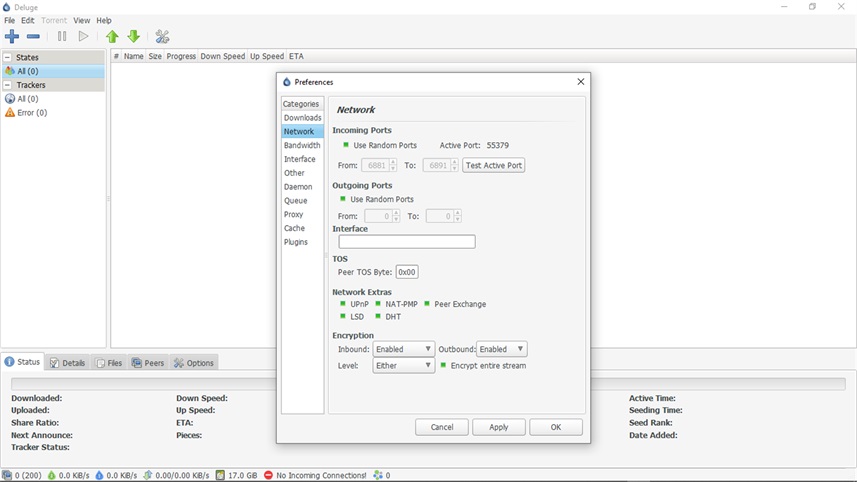This screenshot has height=482, width=857.
Task: Toggle the UPnP checkbox
Action: click(343, 303)
